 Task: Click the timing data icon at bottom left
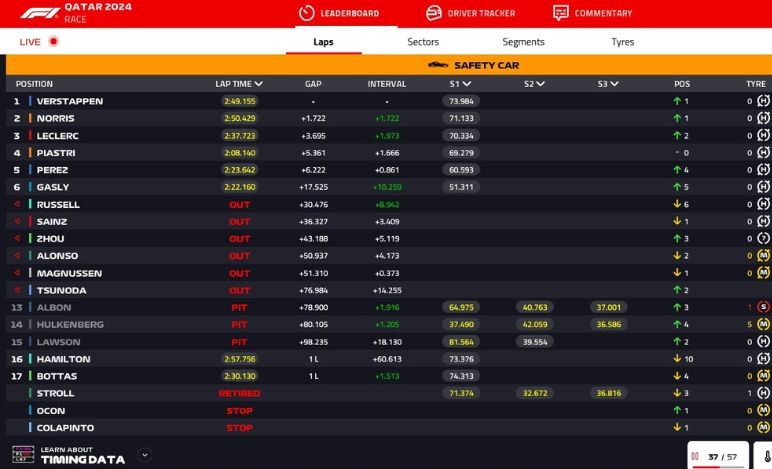pos(24,455)
